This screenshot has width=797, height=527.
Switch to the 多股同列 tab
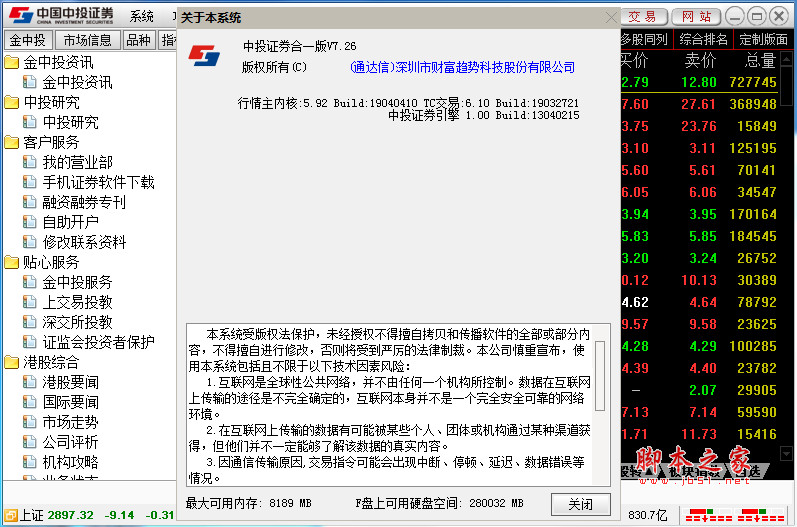[x=644, y=39]
